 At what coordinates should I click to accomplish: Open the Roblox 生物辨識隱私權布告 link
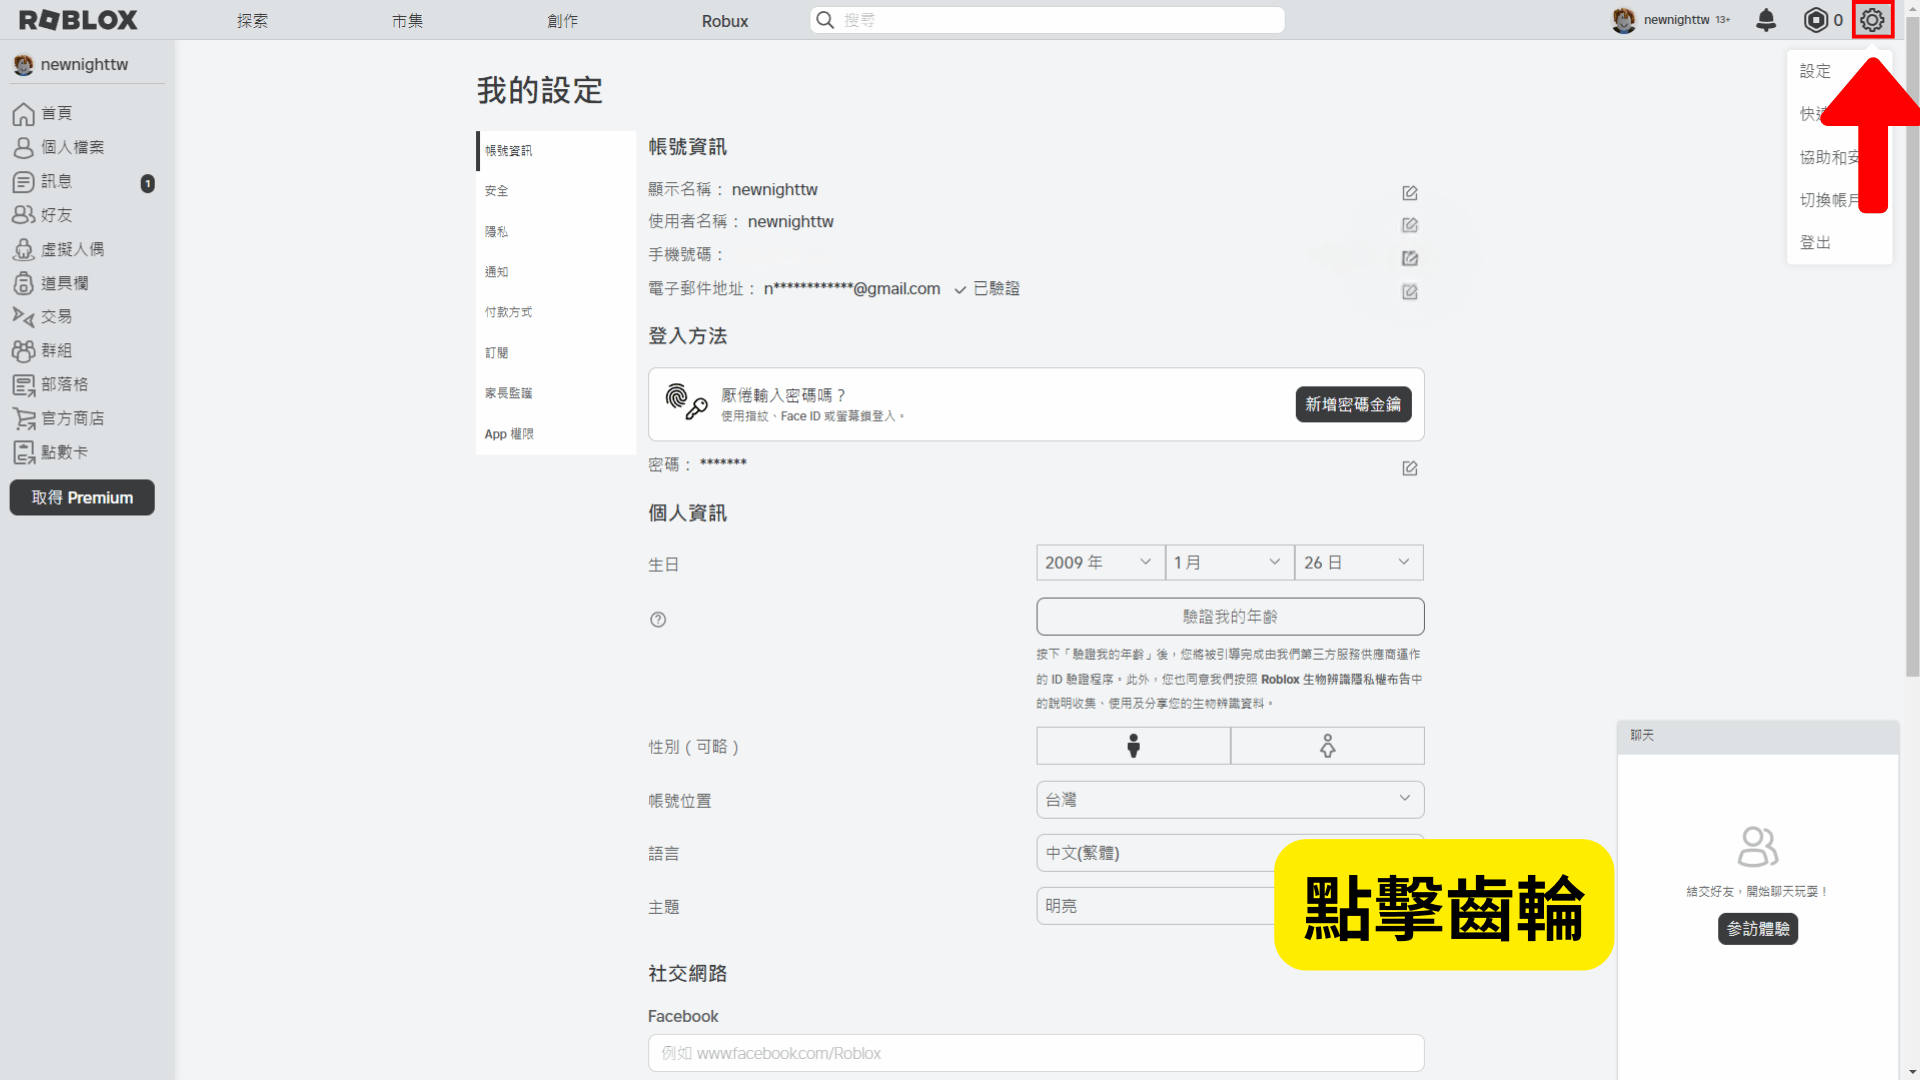pyautogui.click(x=1335, y=679)
